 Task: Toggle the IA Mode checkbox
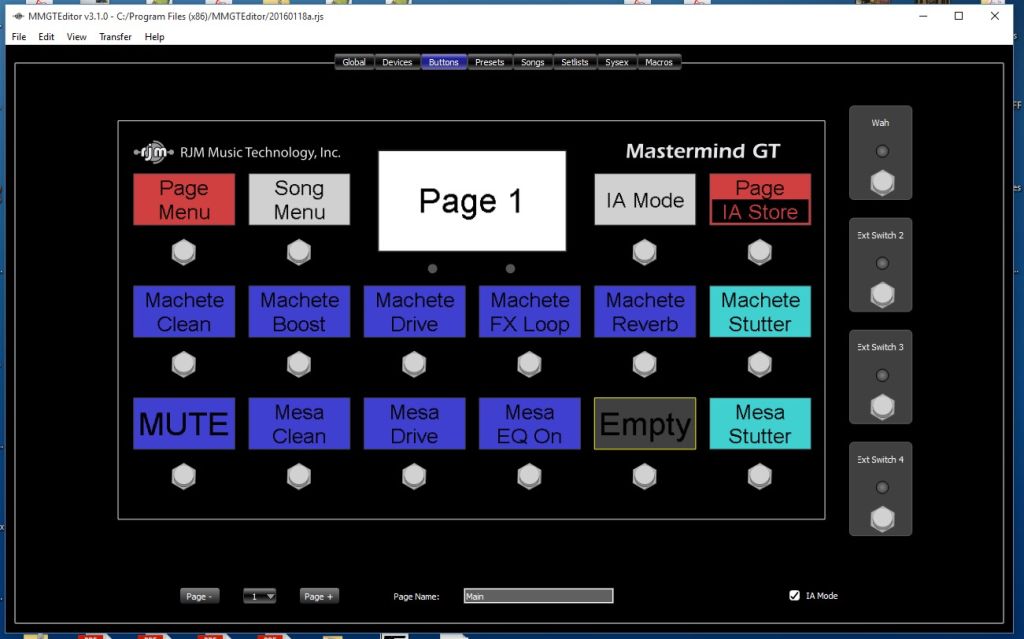coord(794,595)
